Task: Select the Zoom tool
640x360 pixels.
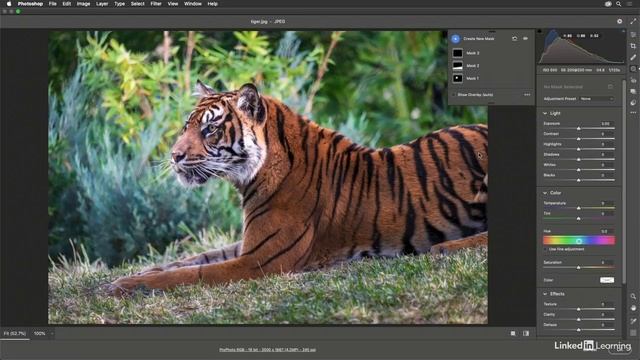Action: click(x=633, y=296)
